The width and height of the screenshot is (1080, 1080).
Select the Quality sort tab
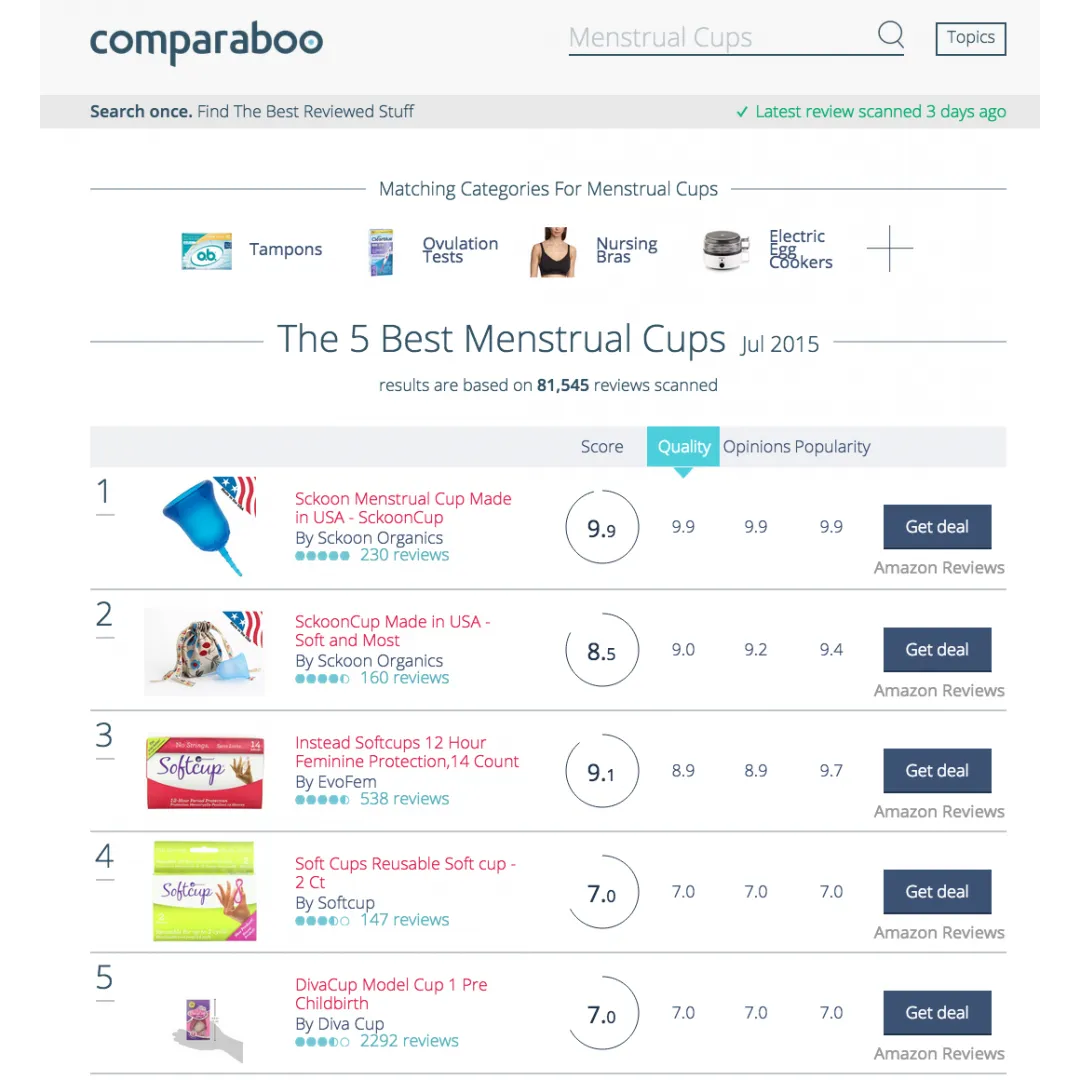coord(683,446)
